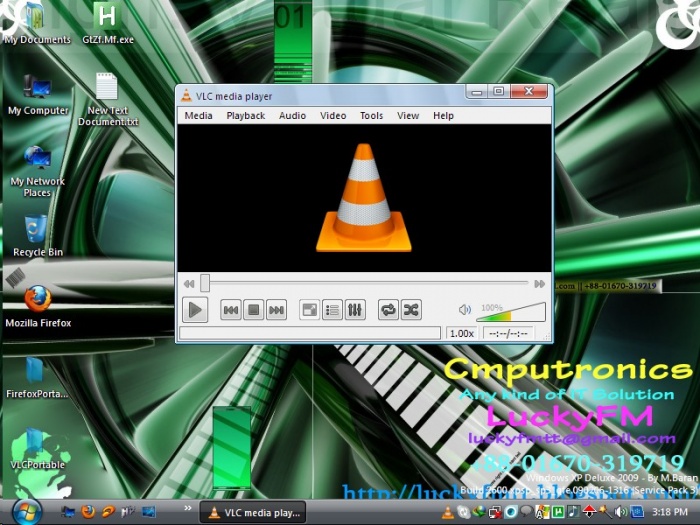Click the slower rewind arrows icon
The height and width of the screenshot is (525, 700).
[189, 284]
